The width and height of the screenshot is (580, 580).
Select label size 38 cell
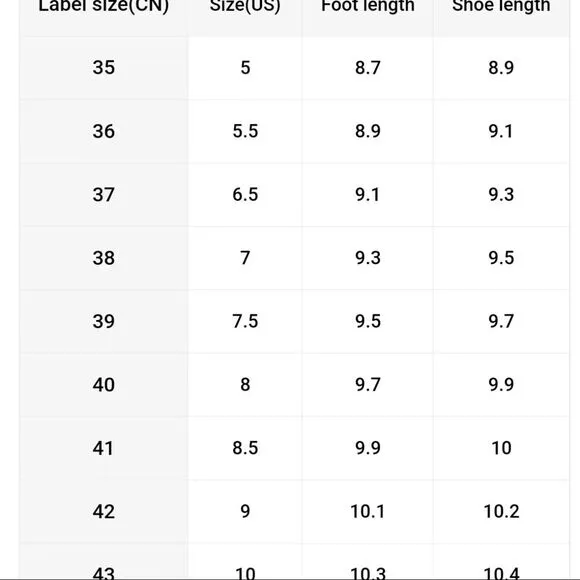[x=104, y=258]
